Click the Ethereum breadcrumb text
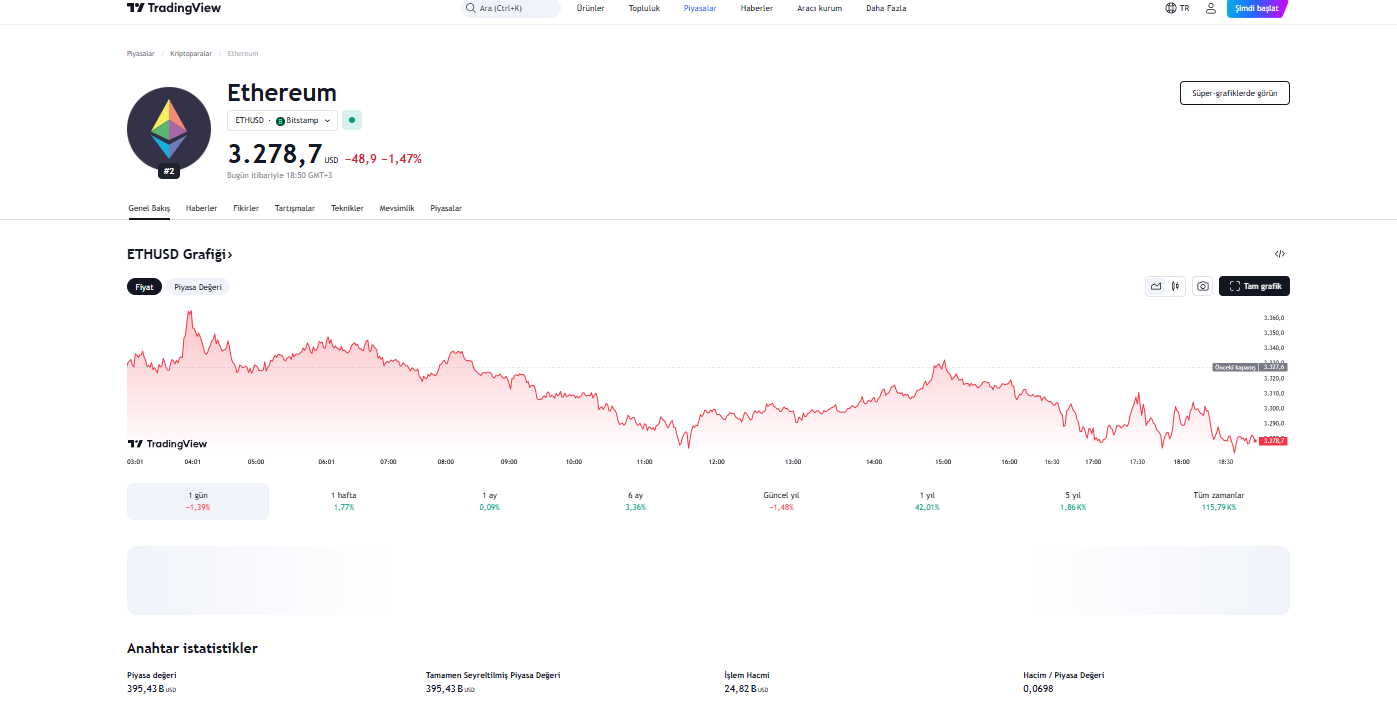Viewport: 1397px width, 703px height. pos(243,53)
